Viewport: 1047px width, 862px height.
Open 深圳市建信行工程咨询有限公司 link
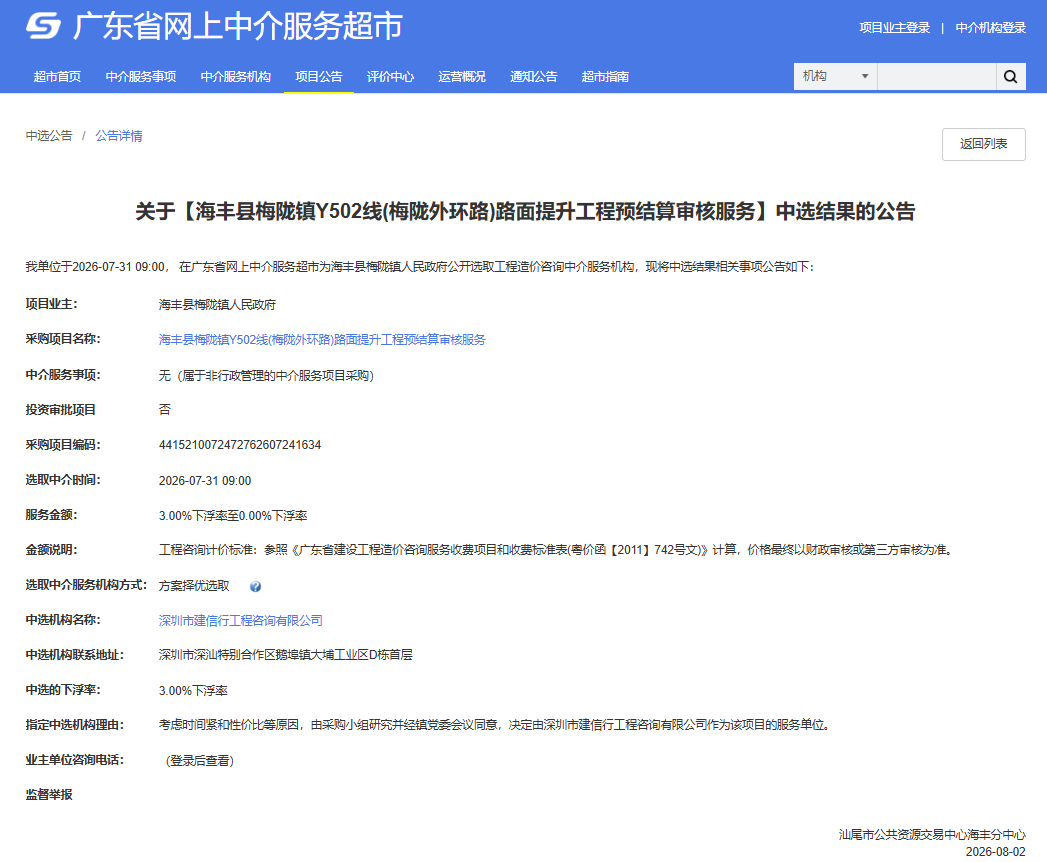(x=240, y=621)
